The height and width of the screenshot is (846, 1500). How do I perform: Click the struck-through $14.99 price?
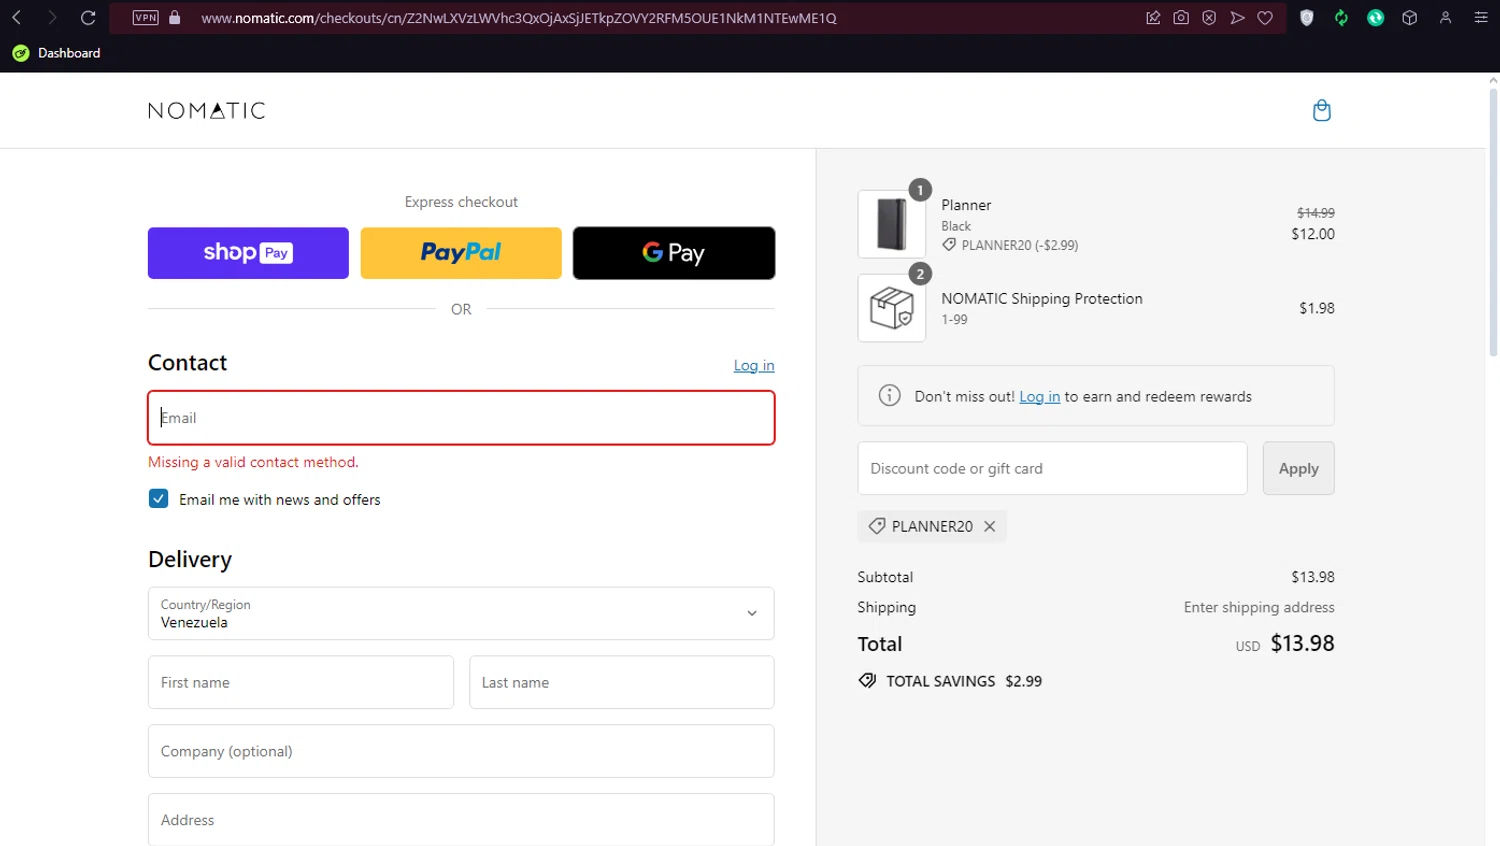(x=1315, y=213)
